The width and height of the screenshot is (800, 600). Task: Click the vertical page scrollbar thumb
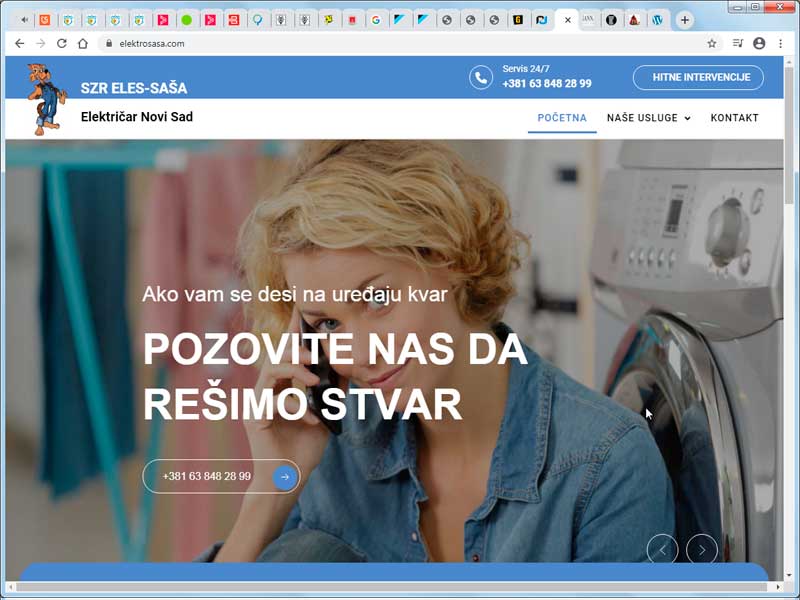789,135
